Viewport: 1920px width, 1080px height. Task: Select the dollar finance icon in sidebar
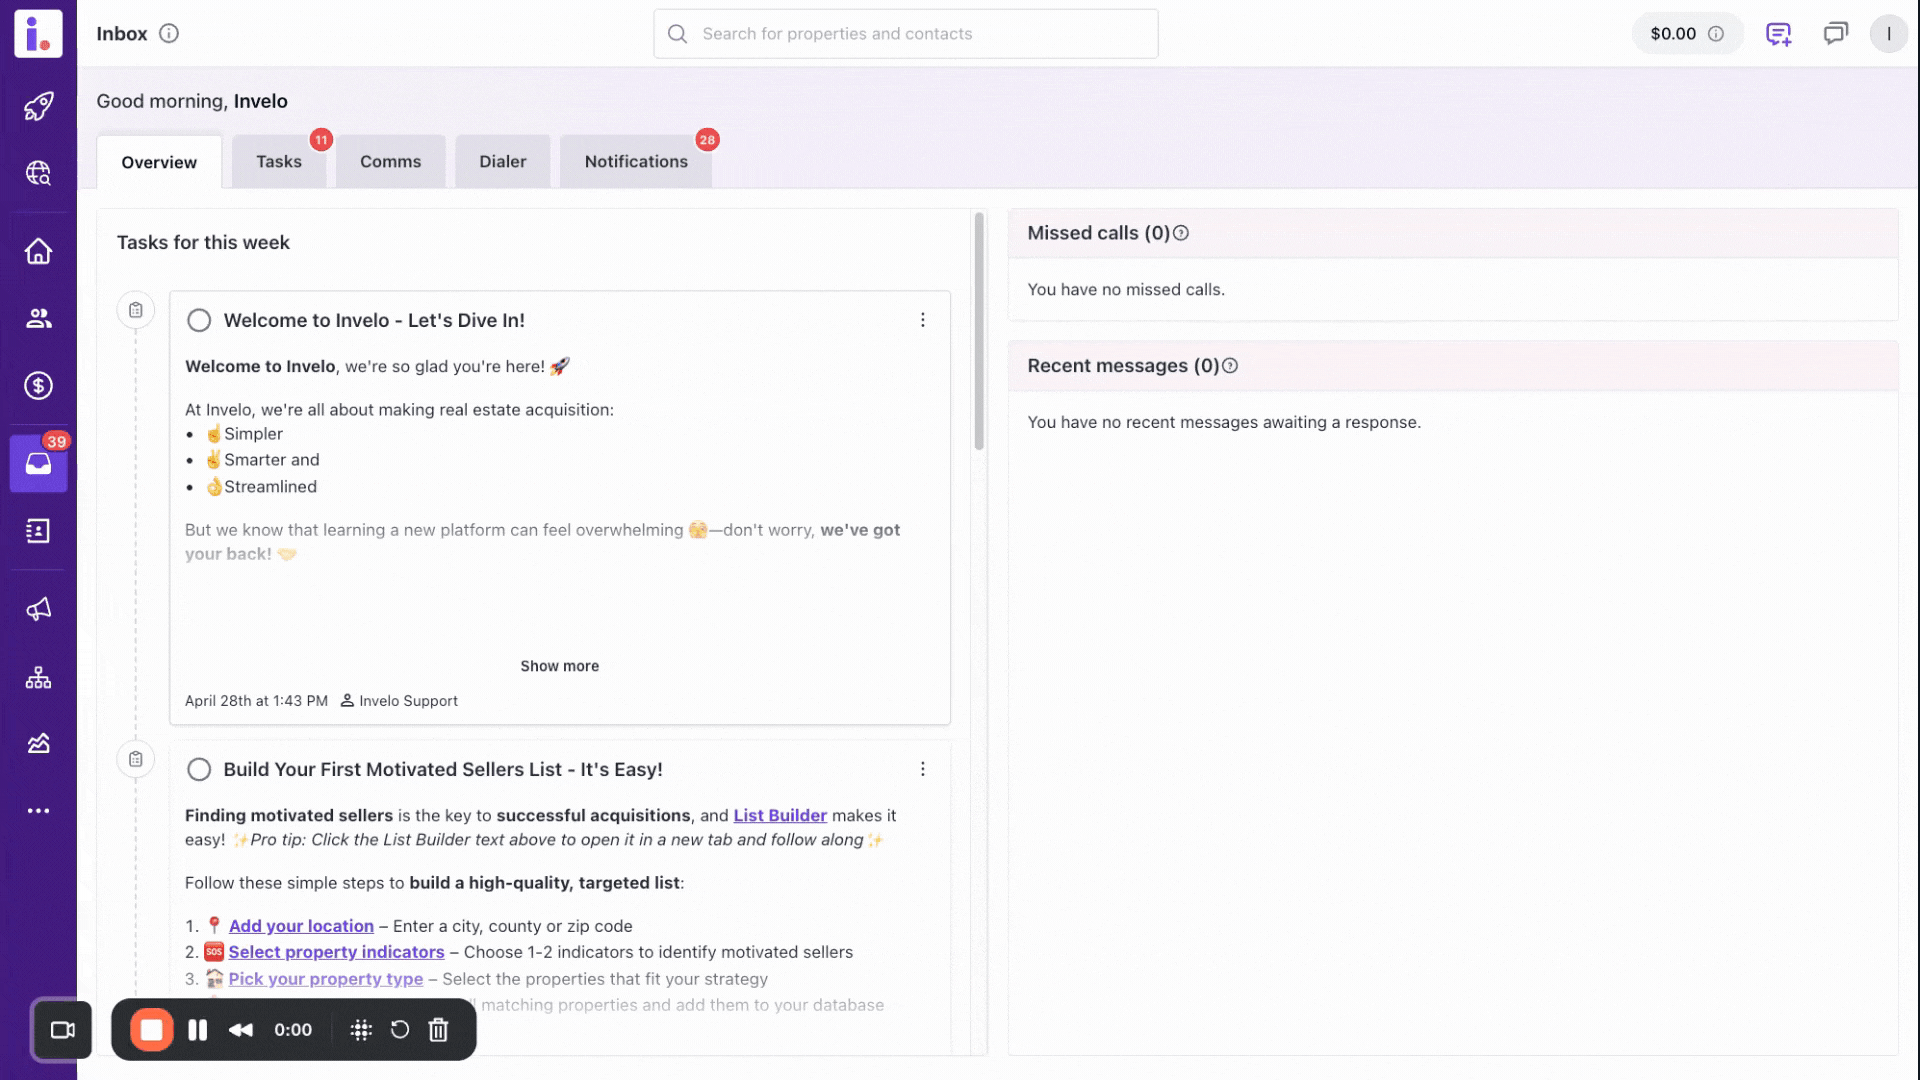coord(38,385)
